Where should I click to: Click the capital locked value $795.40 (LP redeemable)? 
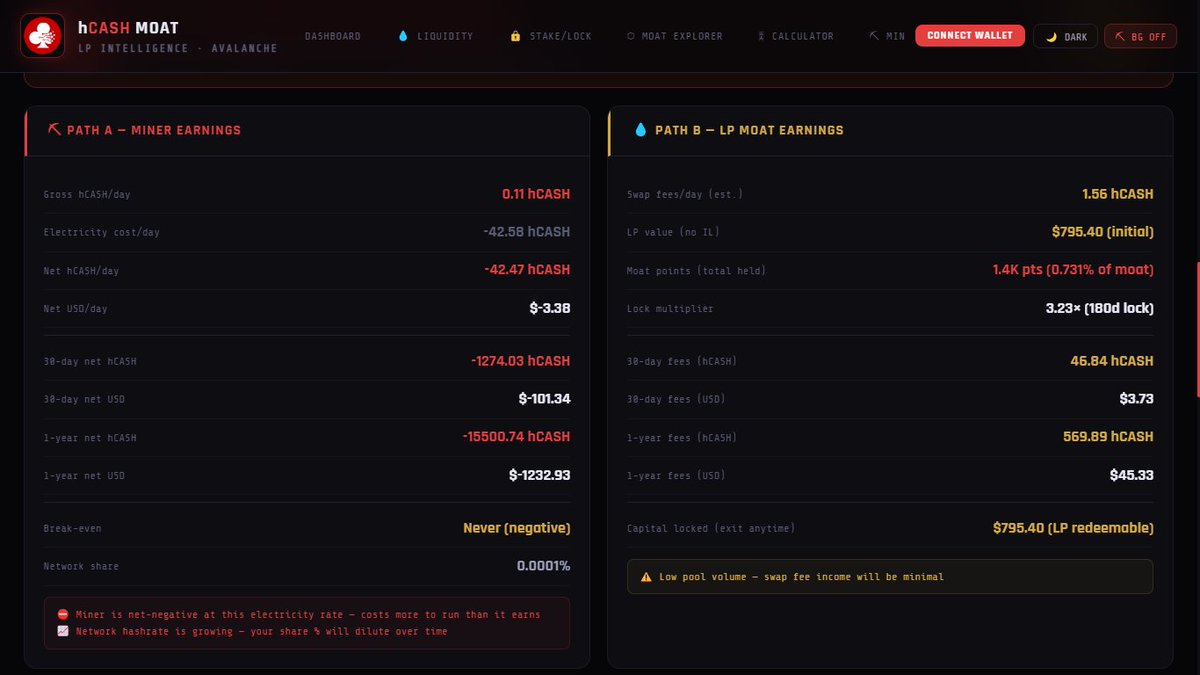[x=1073, y=528]
